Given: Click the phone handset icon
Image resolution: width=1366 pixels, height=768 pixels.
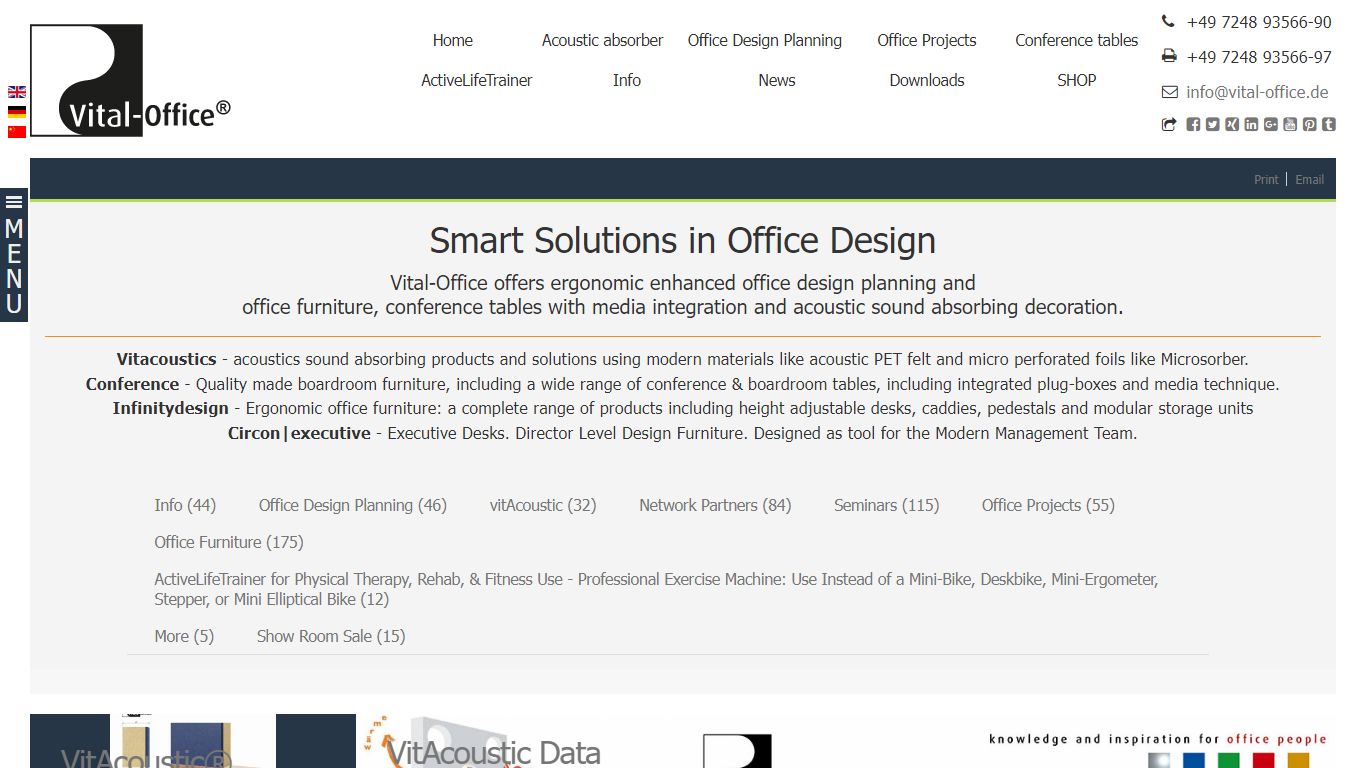Looking at the screenshot, I should click(1168, 21).
